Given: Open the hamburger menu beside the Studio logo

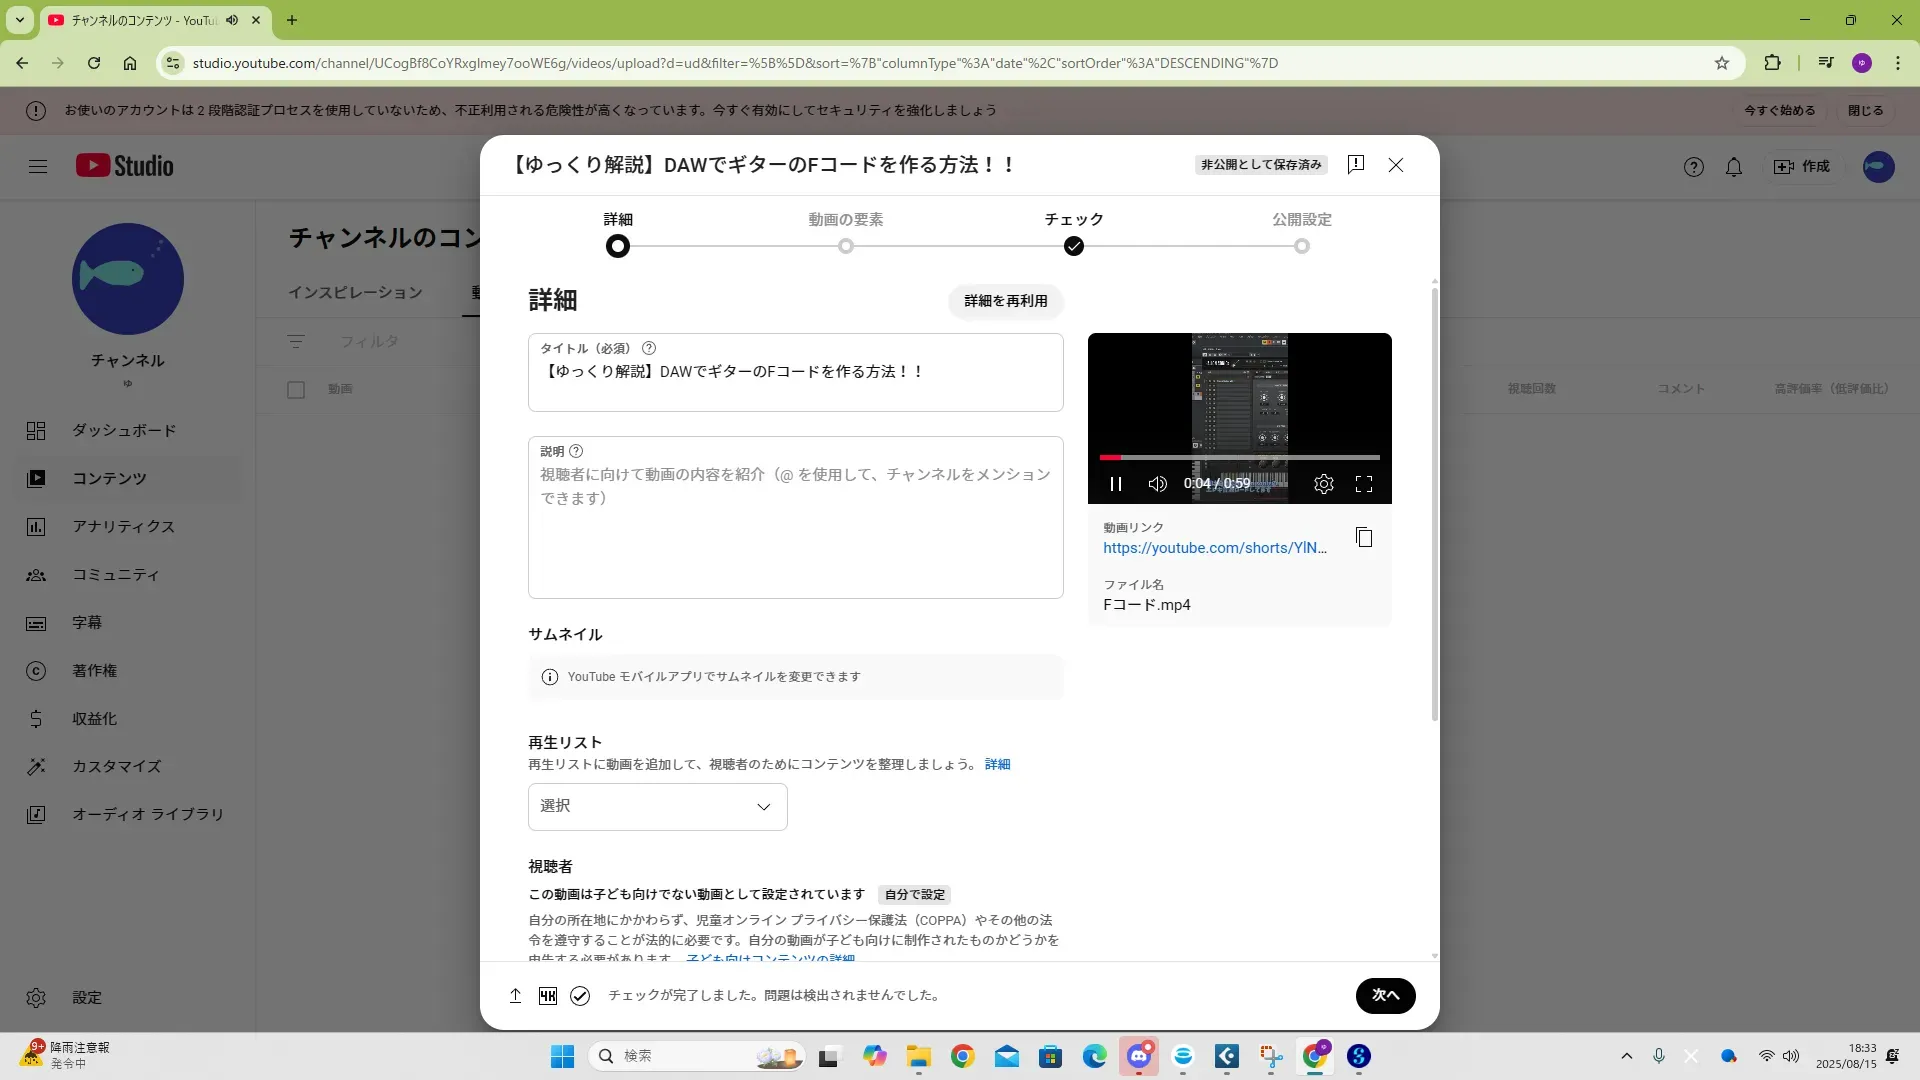Looking at the screenshot, I should pos(38,166).
